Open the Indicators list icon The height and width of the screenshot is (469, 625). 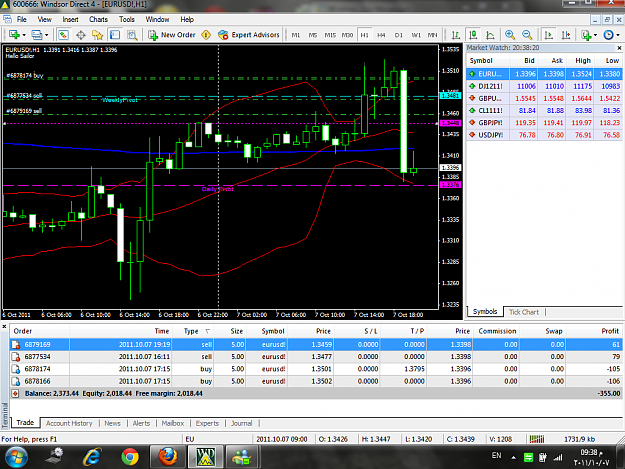(x=586, y=35)
